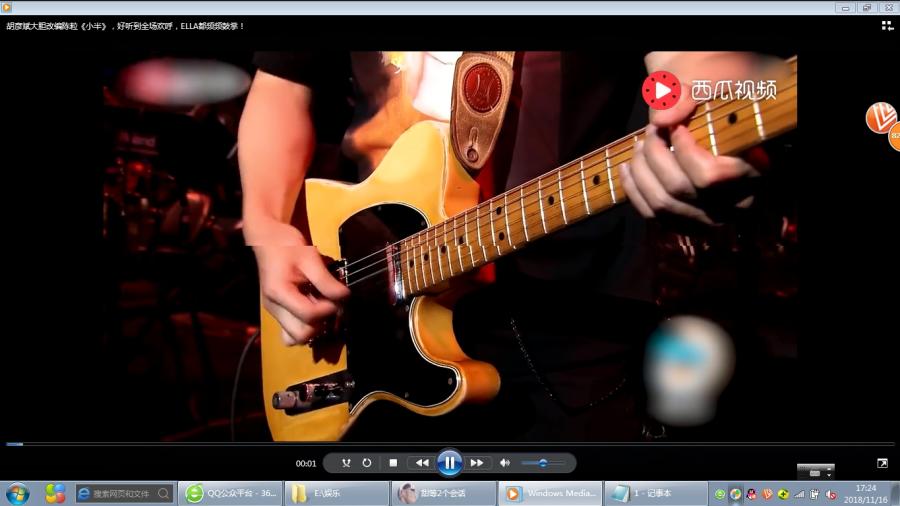Adjust the volume slider
Viewport: 900px width, 506px height.
[x=543, y=463]
